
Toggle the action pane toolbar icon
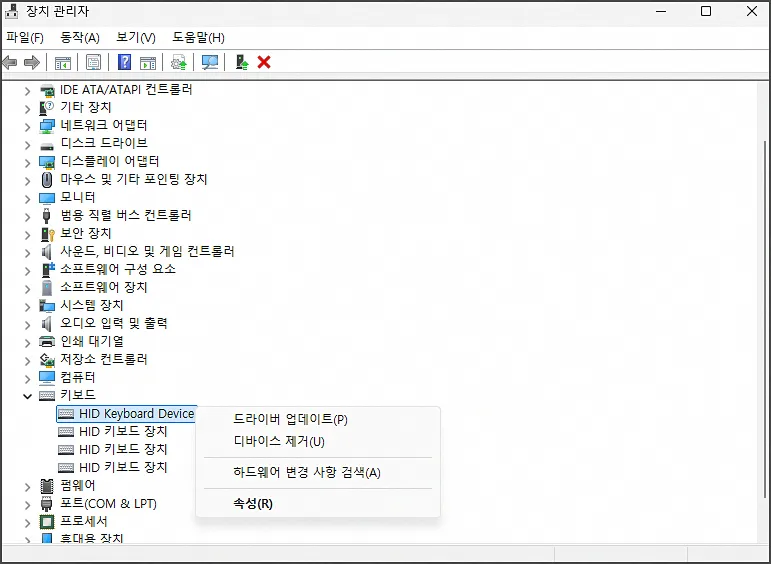point(148,62)
